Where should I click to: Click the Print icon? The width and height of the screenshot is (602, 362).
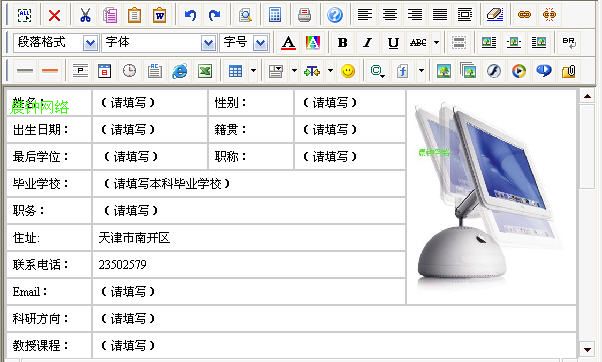coord(304,15)
